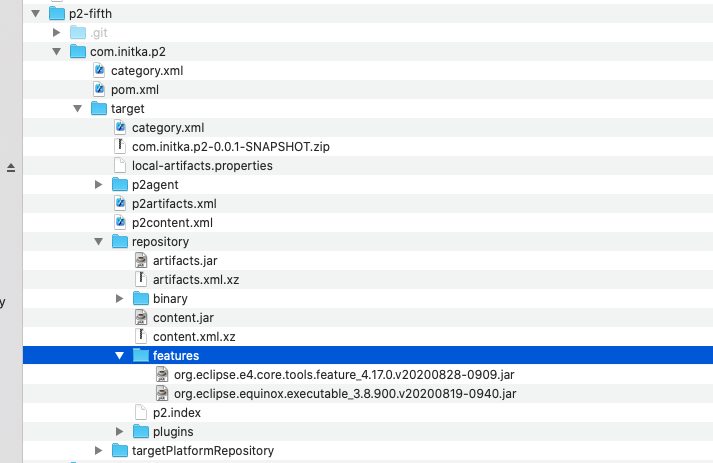Click the SNAPSHOT.zip archive icon
The image size is (713, 463).
120,146
